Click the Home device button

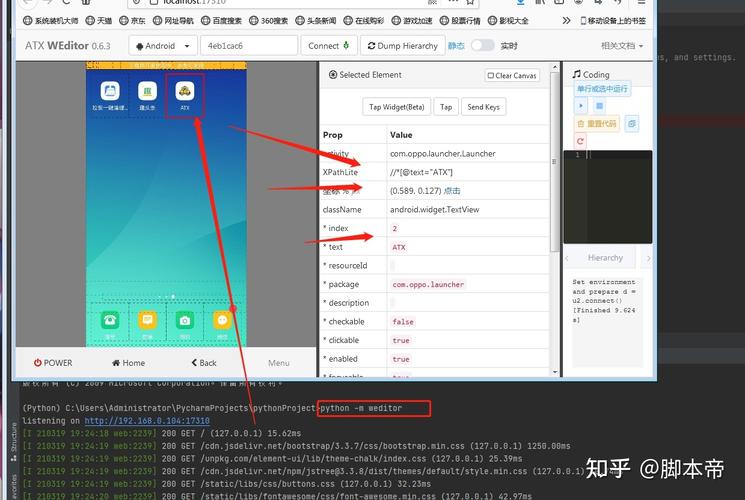128,363
